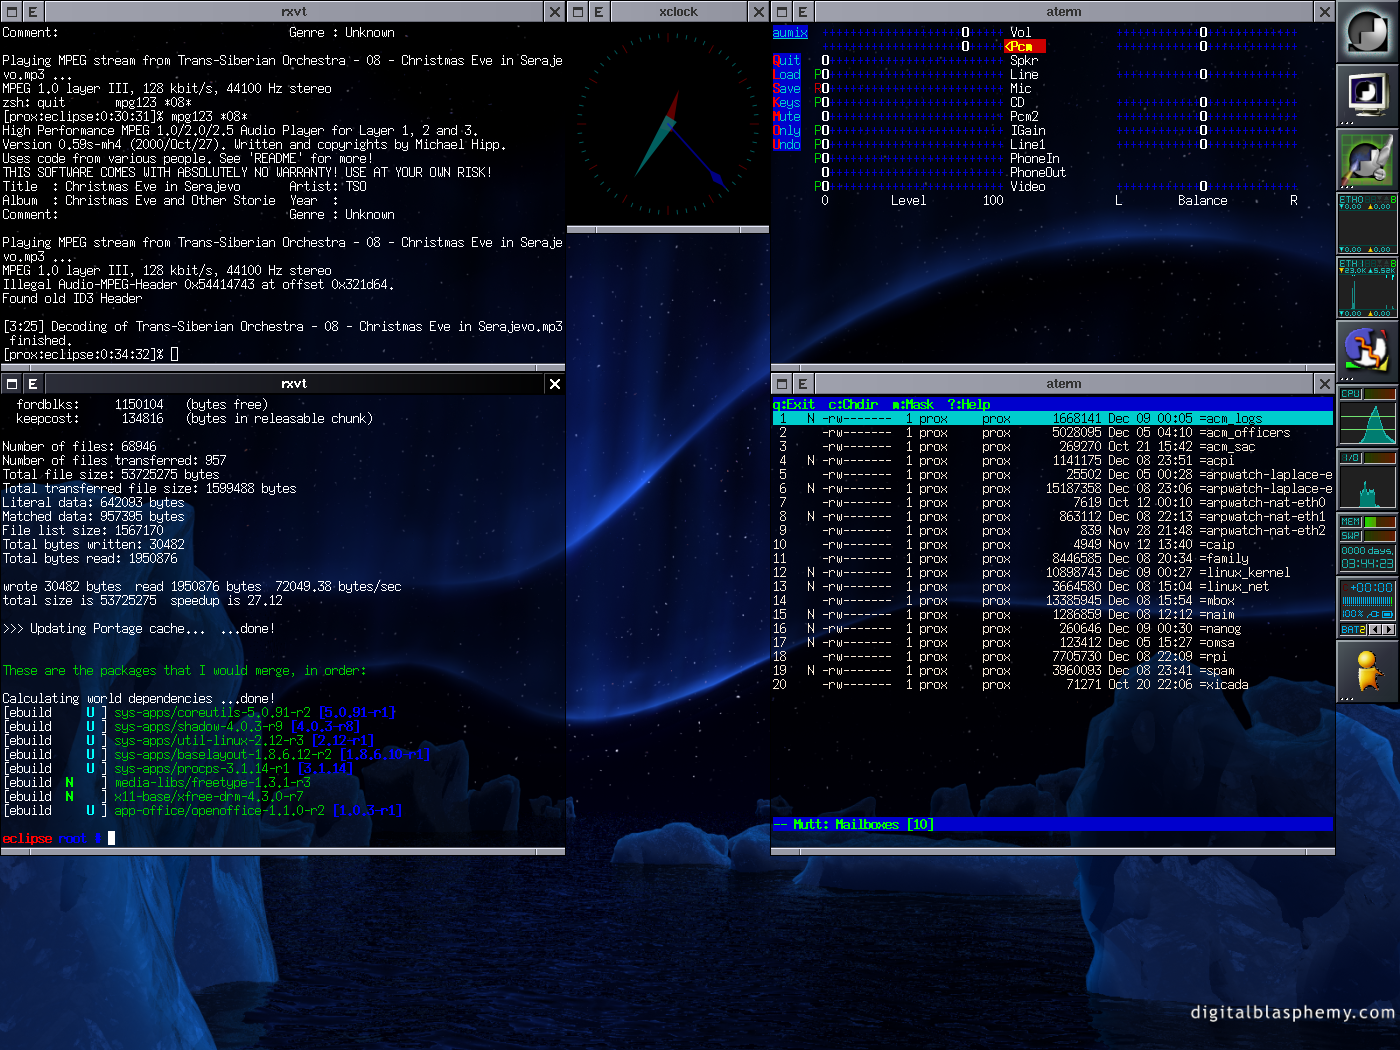Click the E button on the emerge rxvt titlebar
This screenshot has width=1400, height=1050.
tap(33, 384)
